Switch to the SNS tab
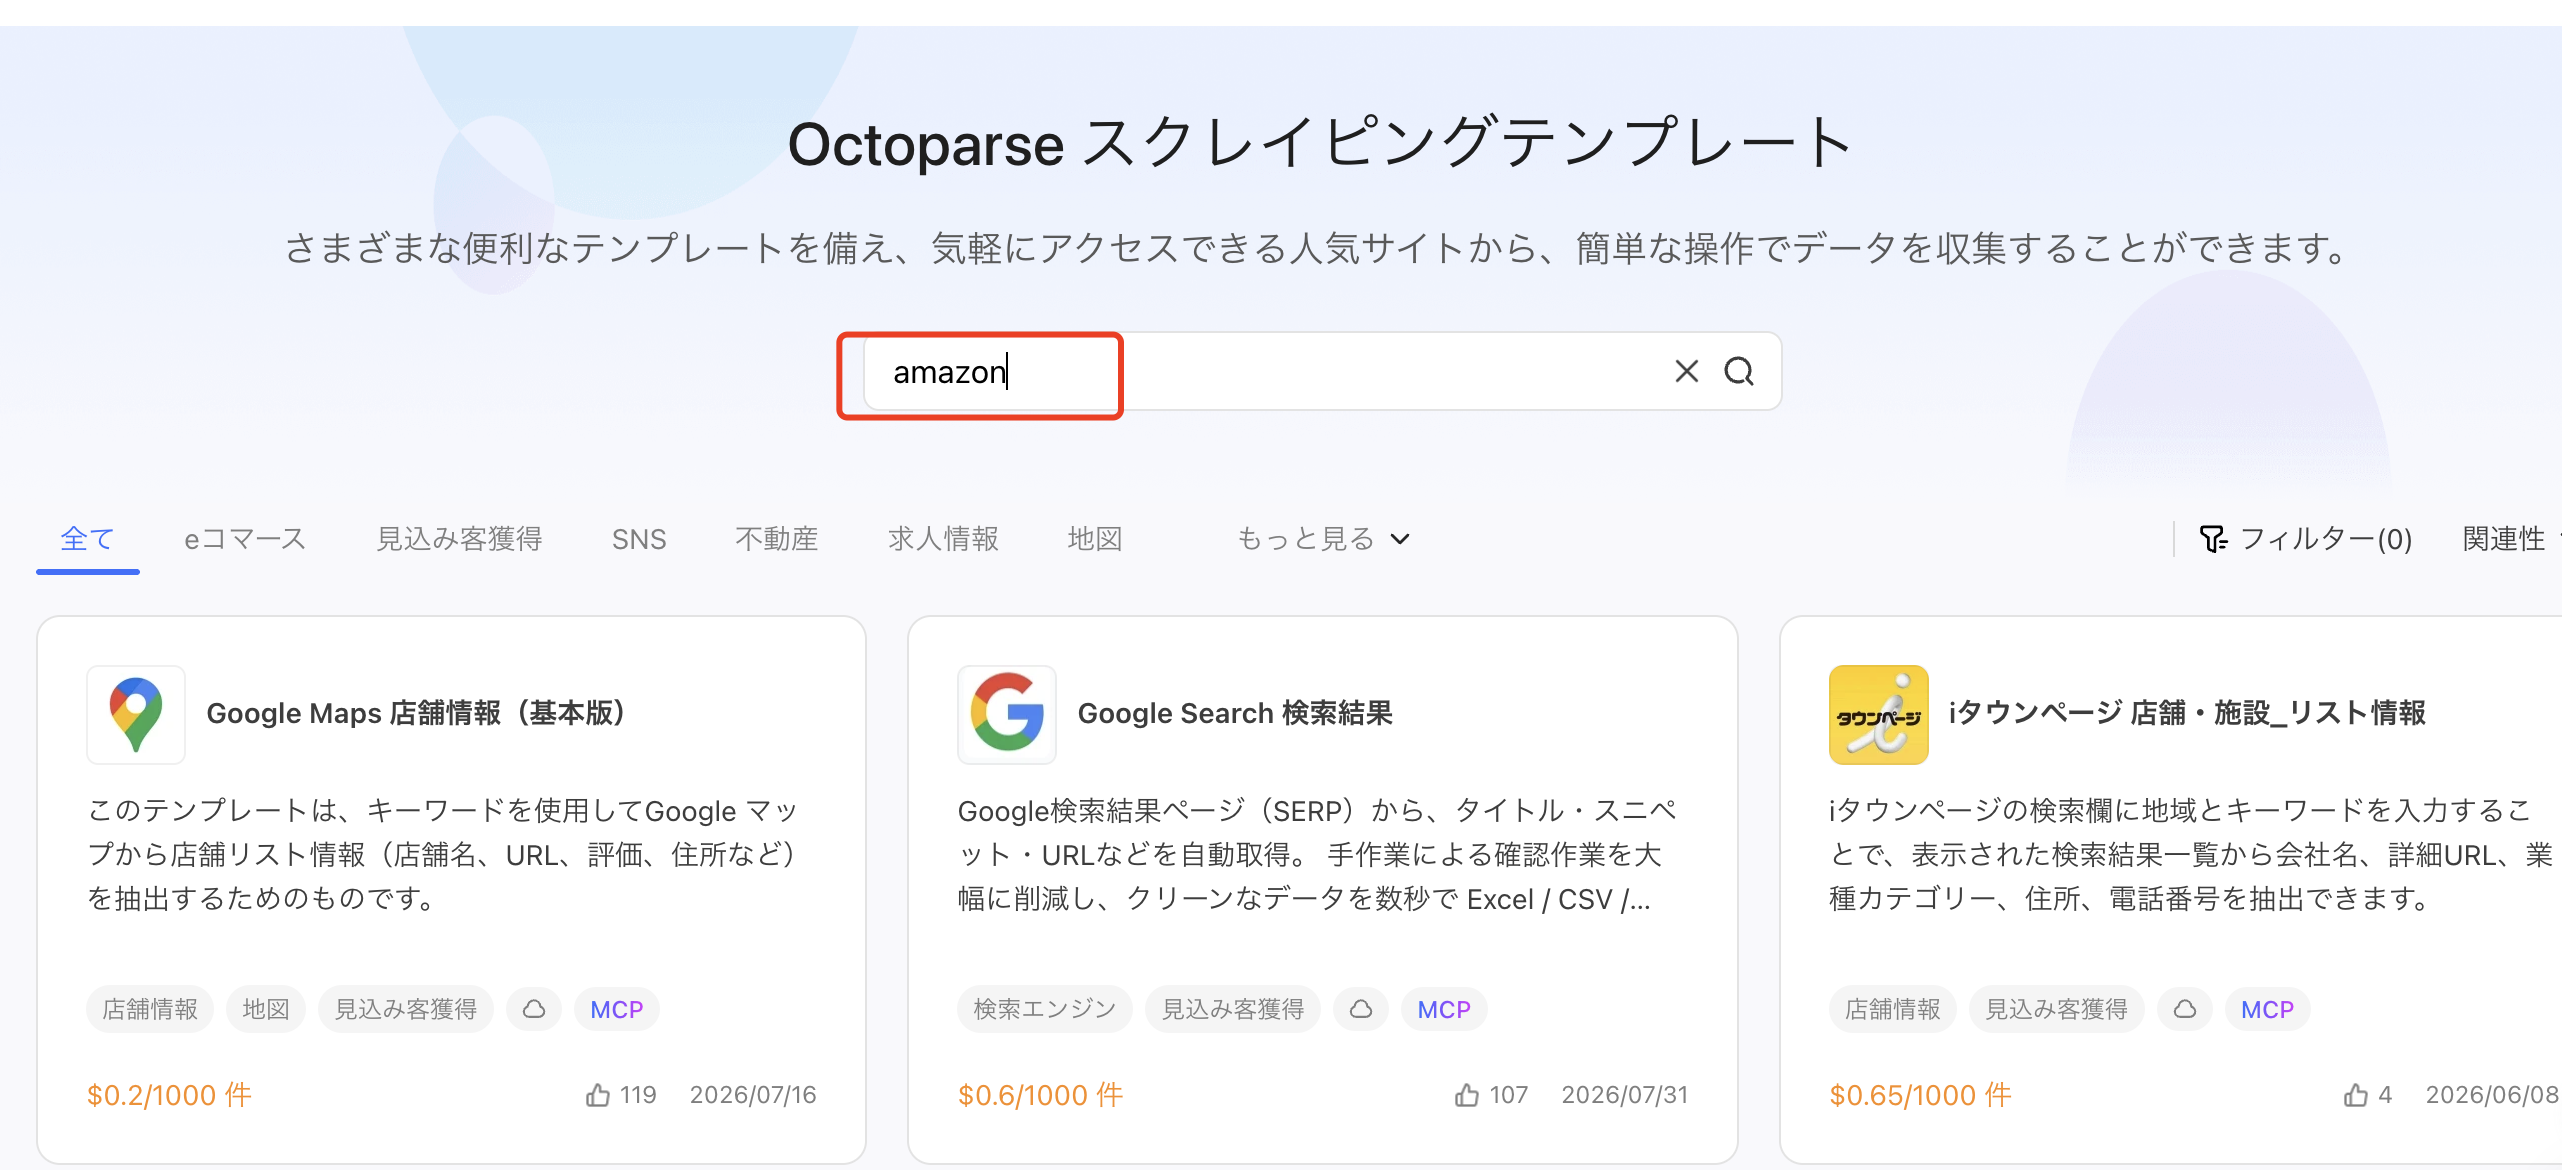This screenshot has height=1170, width=2562. [x=639, y=539]
